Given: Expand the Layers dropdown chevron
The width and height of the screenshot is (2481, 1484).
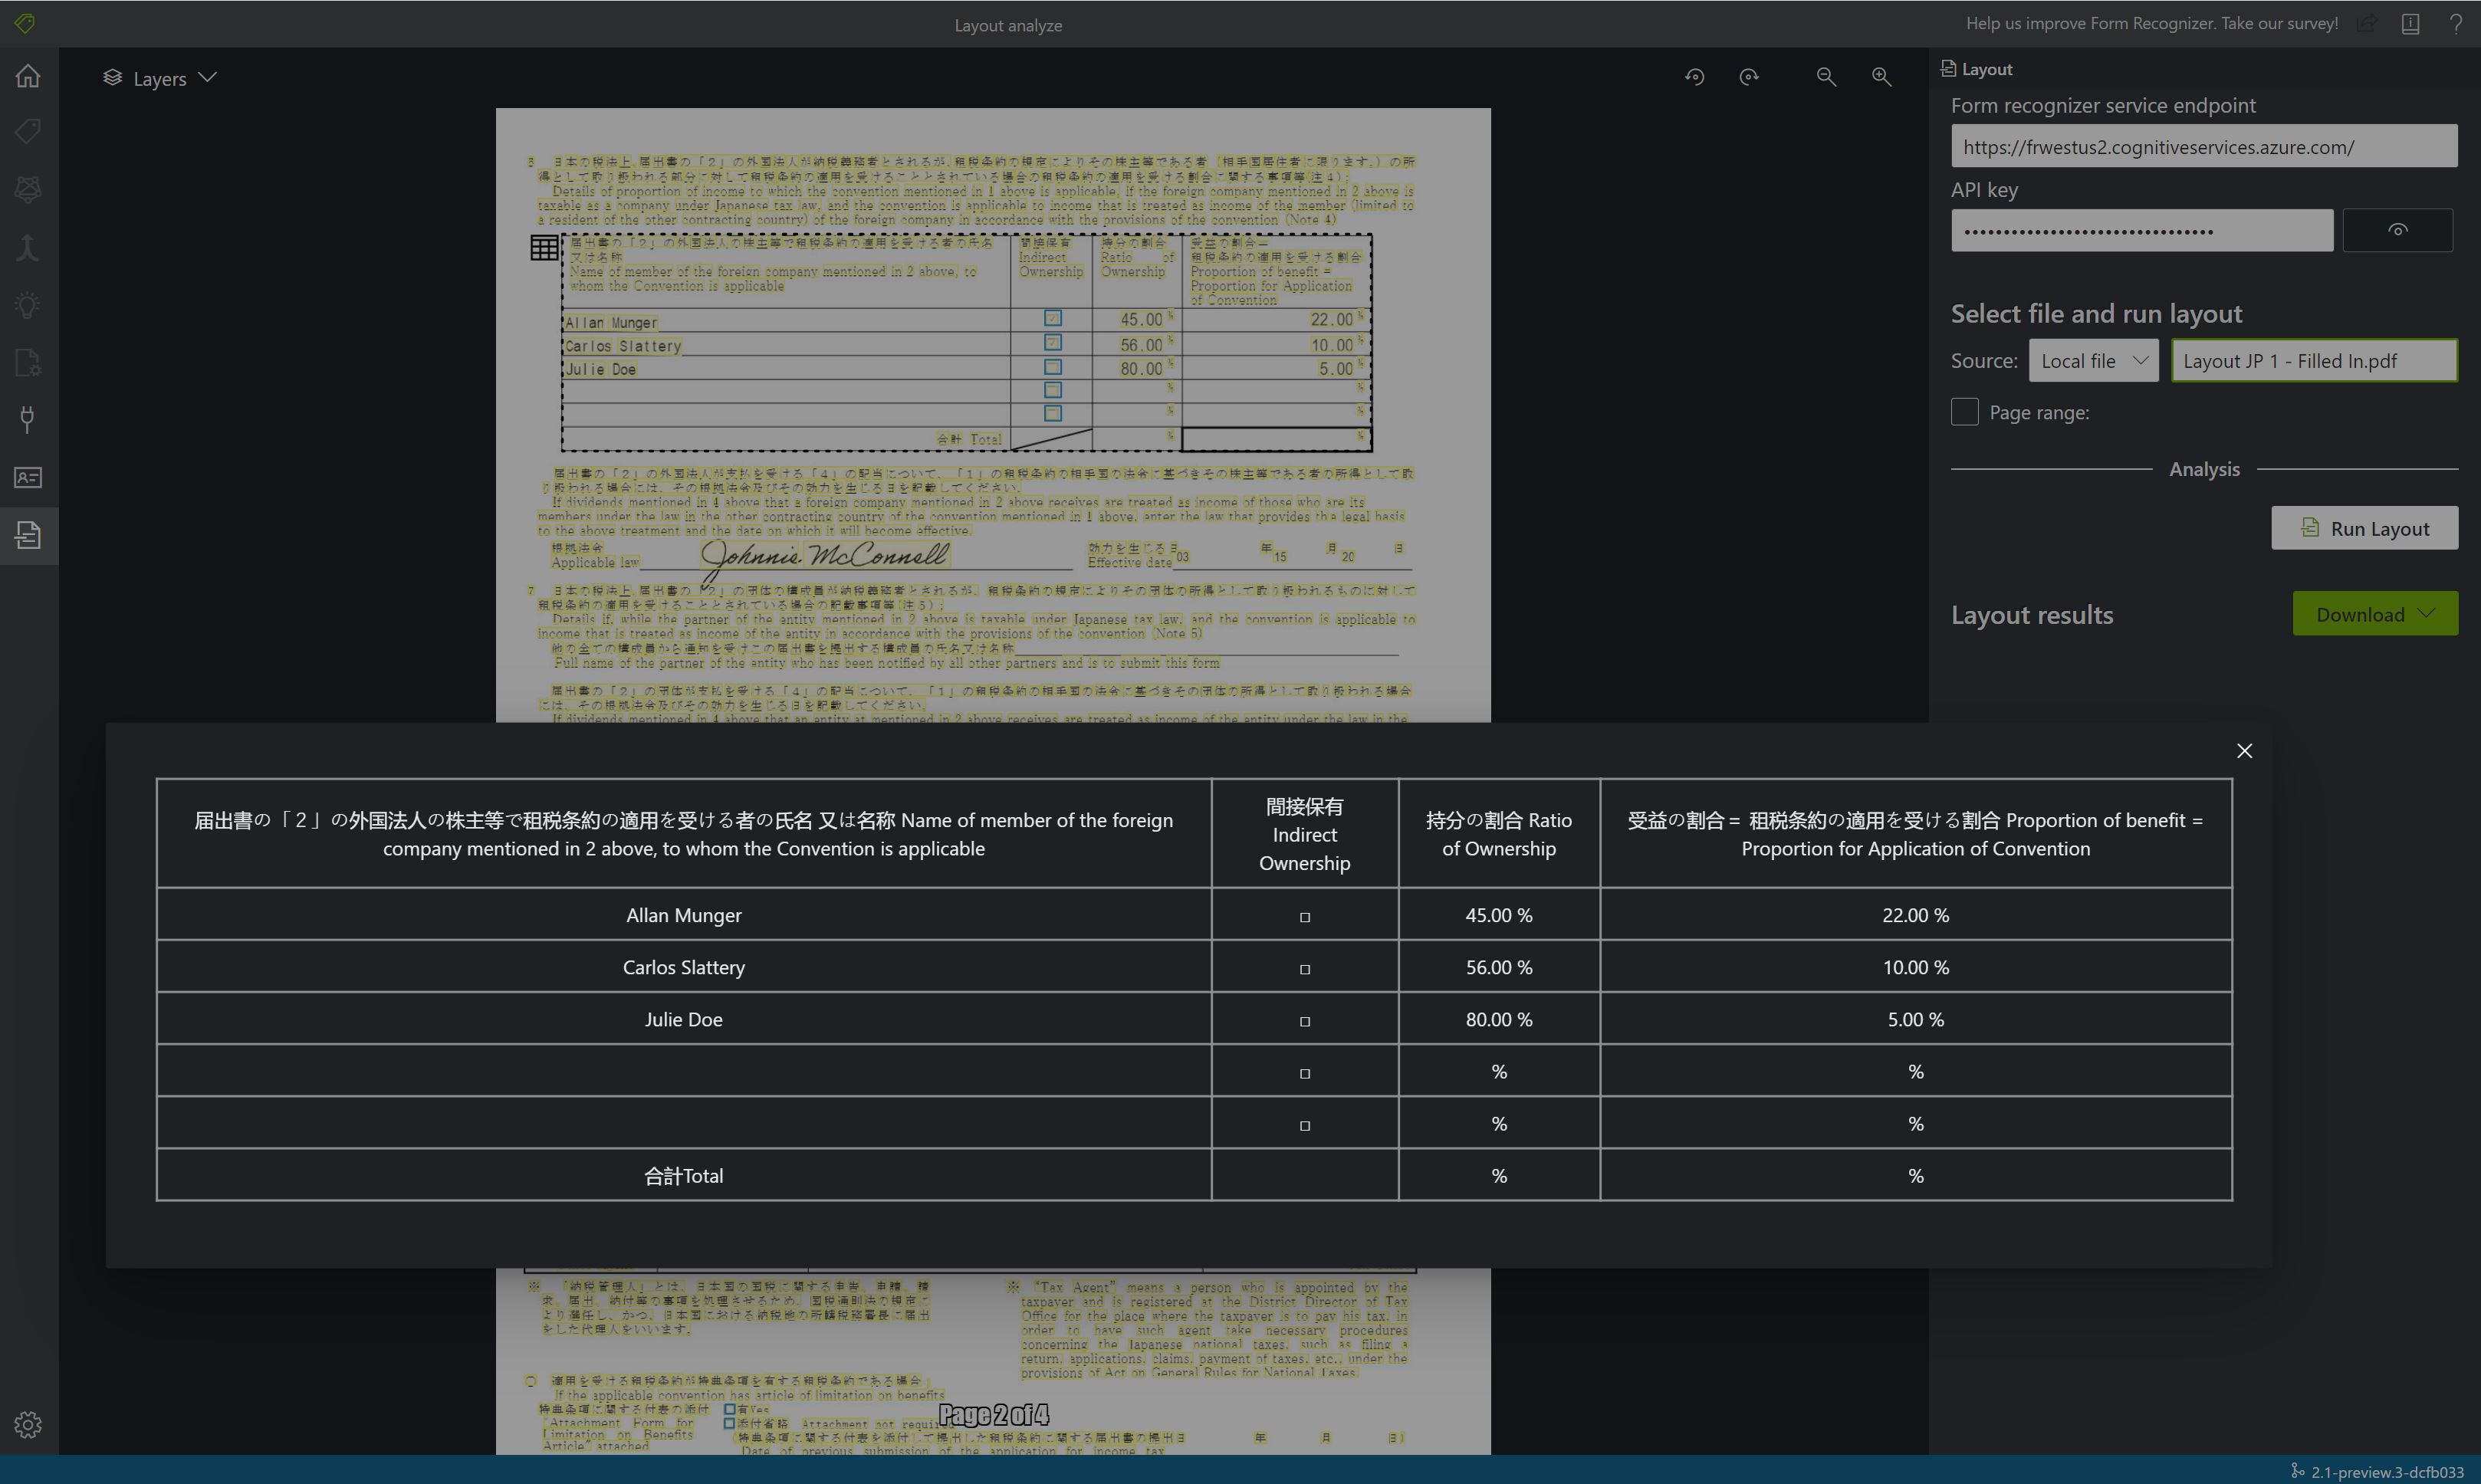Looking at the screenshot, I should 210,77.
